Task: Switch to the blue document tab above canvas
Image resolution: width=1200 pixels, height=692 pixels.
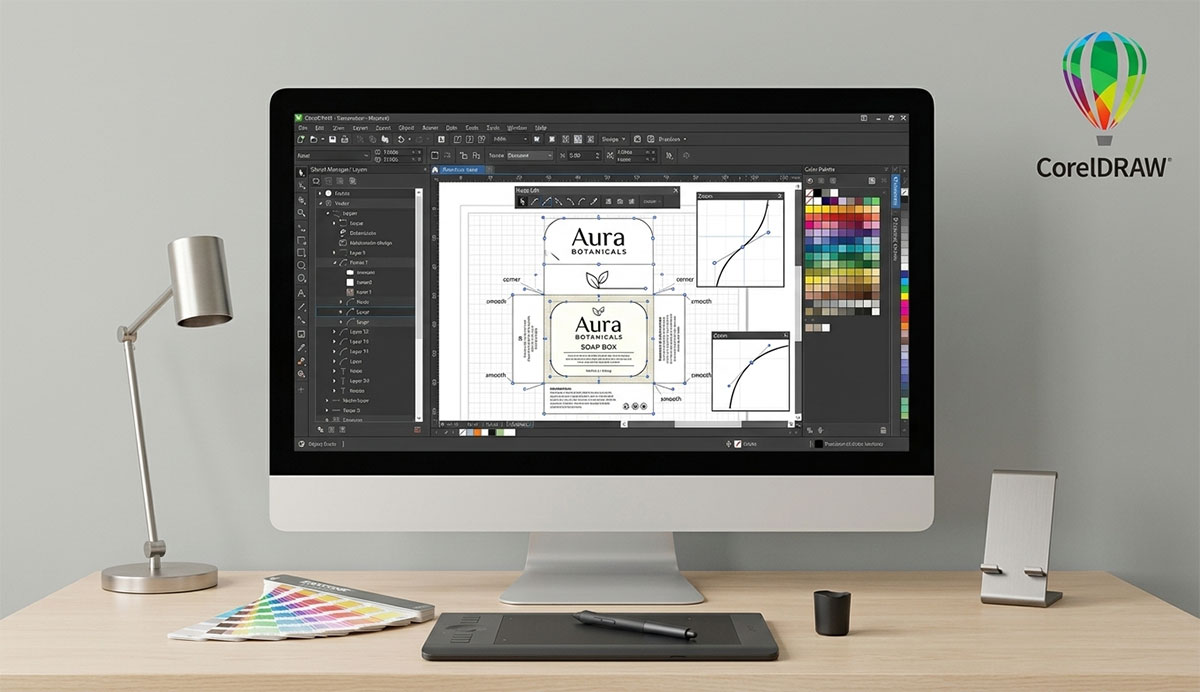Action: 462,170
